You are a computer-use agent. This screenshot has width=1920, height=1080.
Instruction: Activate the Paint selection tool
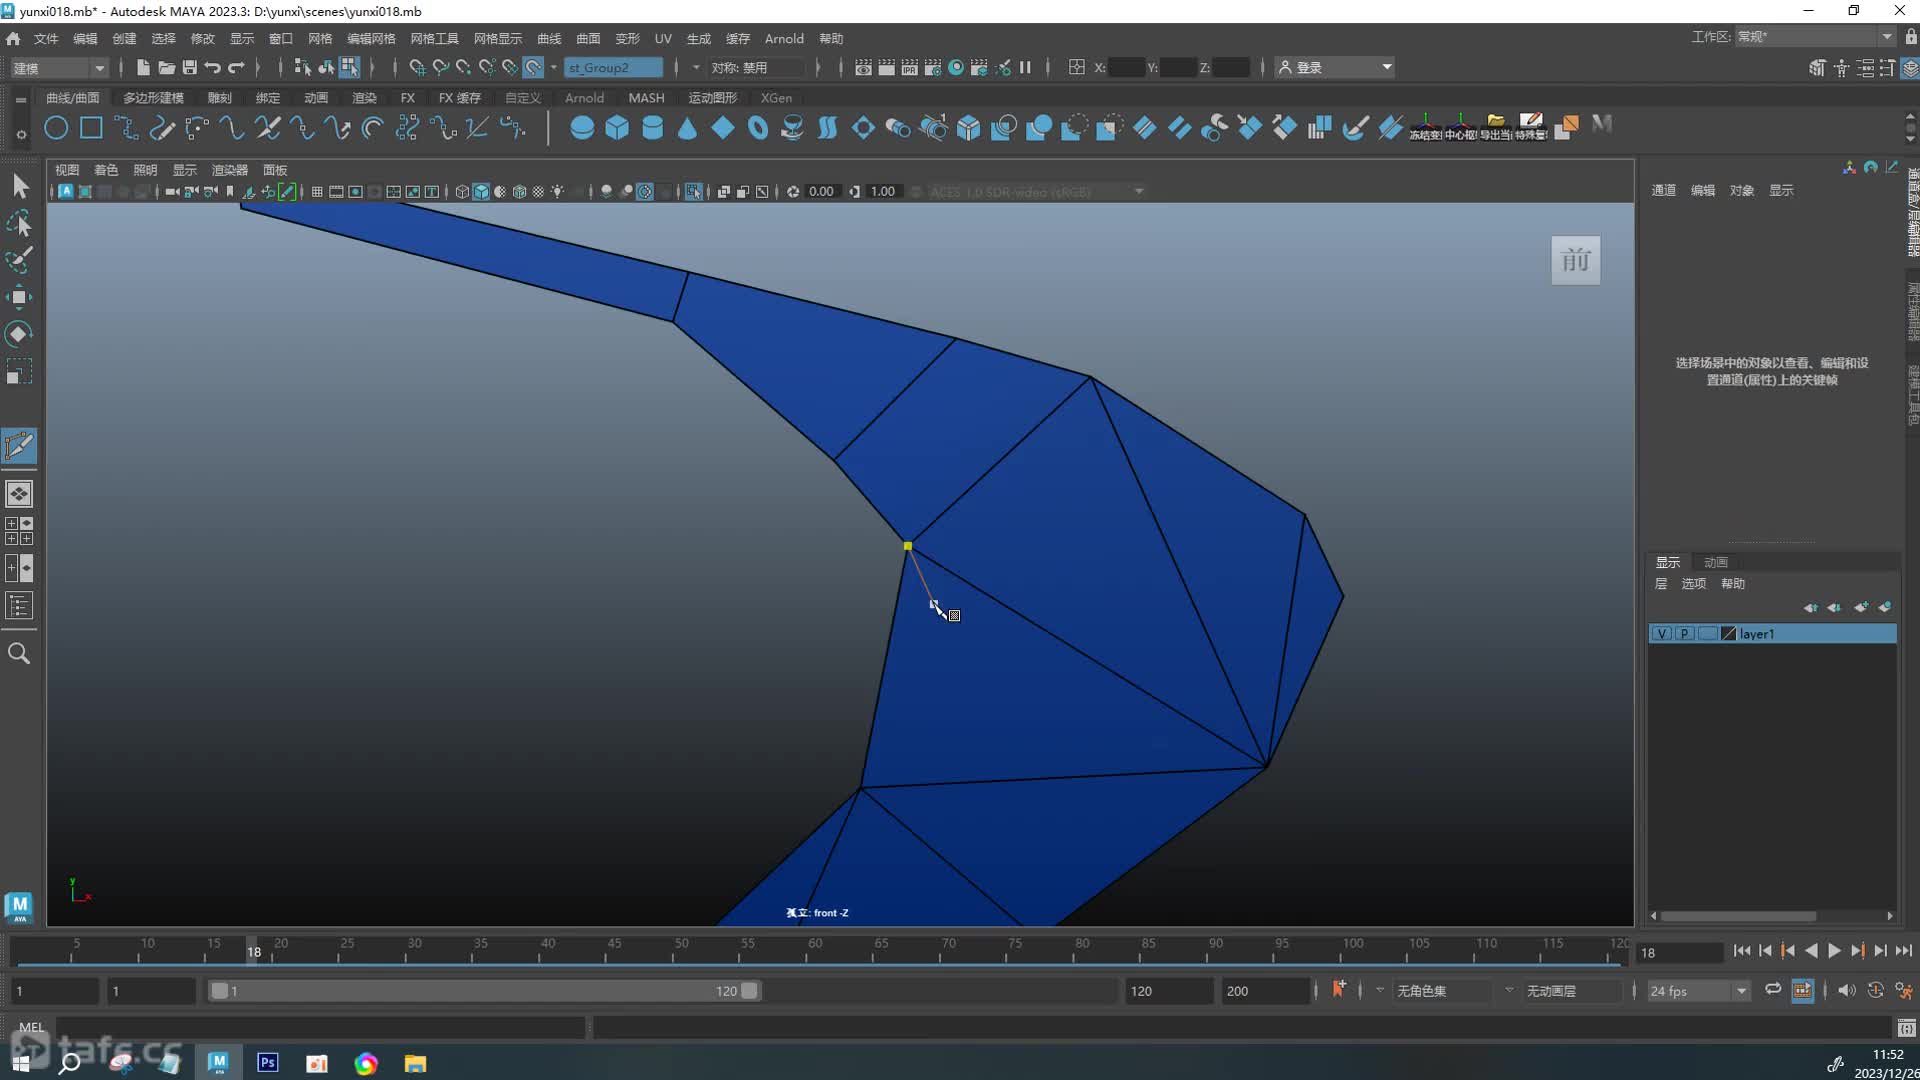(x=20, y=260)
